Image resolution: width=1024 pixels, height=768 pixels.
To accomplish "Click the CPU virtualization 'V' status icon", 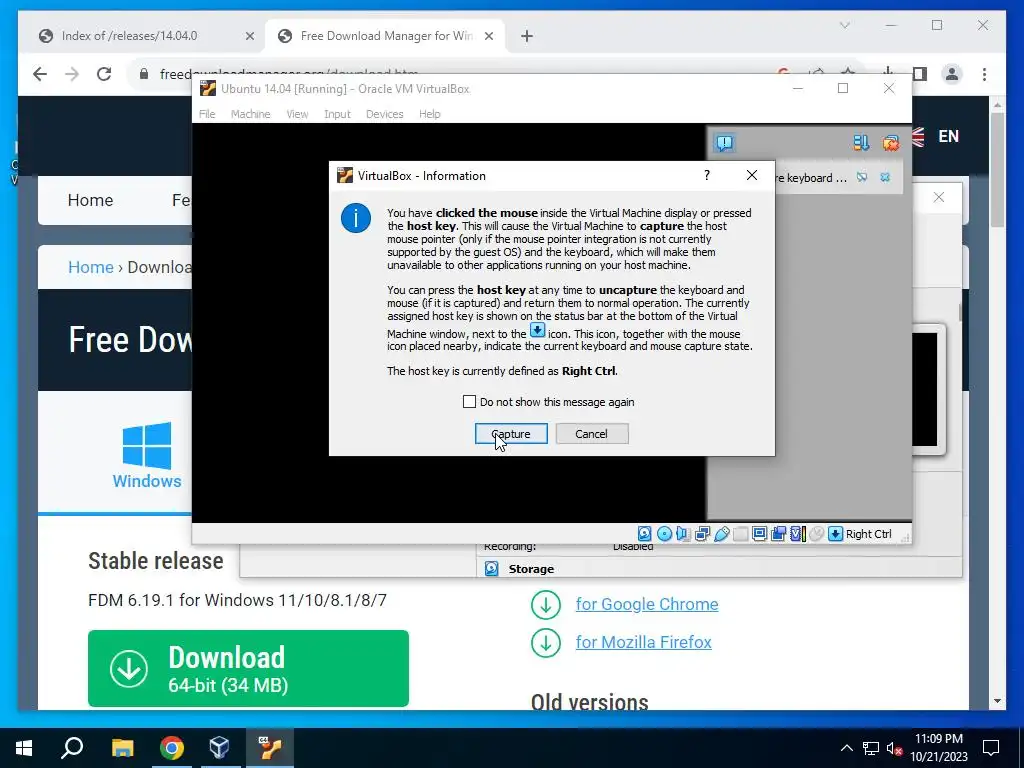I will (x=798, y=534).
